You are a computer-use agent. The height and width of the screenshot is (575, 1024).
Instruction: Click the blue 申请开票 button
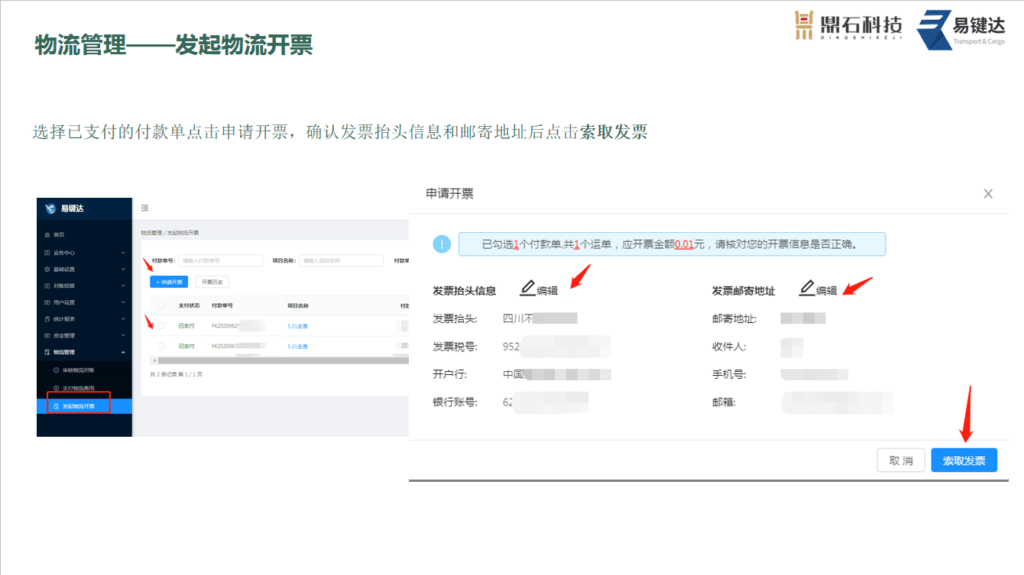click(169, 282)
